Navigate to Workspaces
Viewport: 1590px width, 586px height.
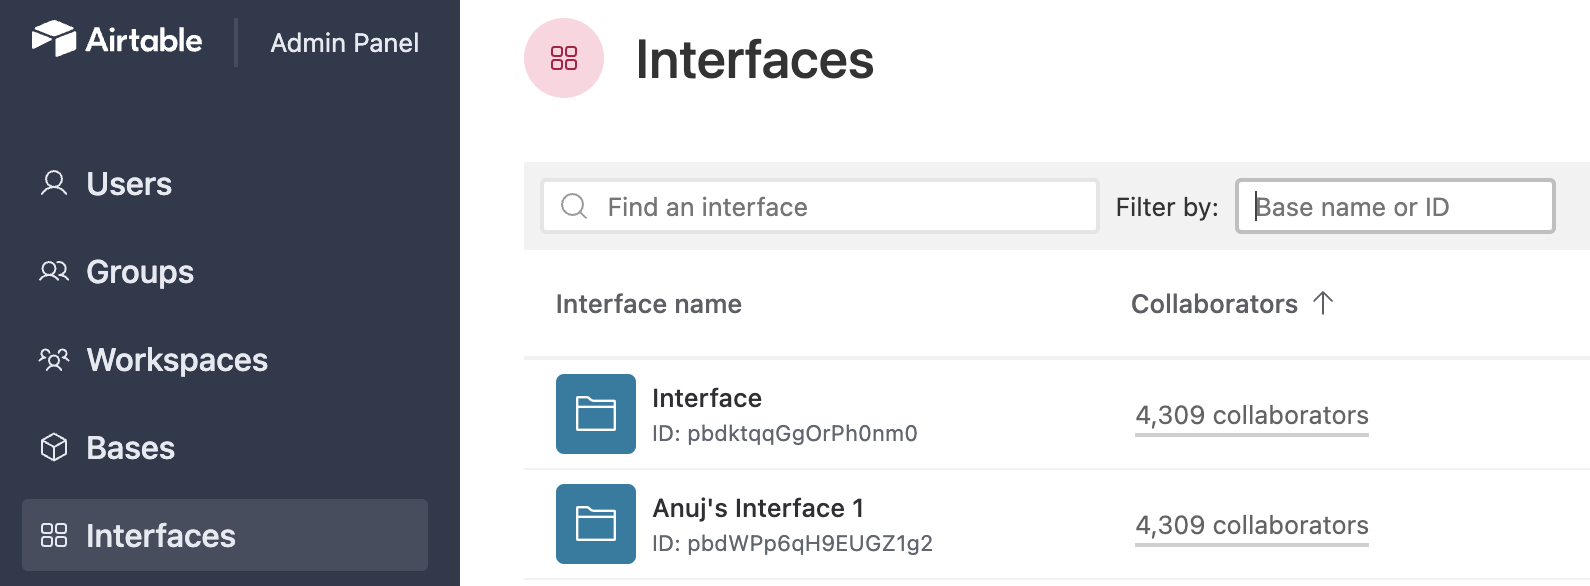177,360
